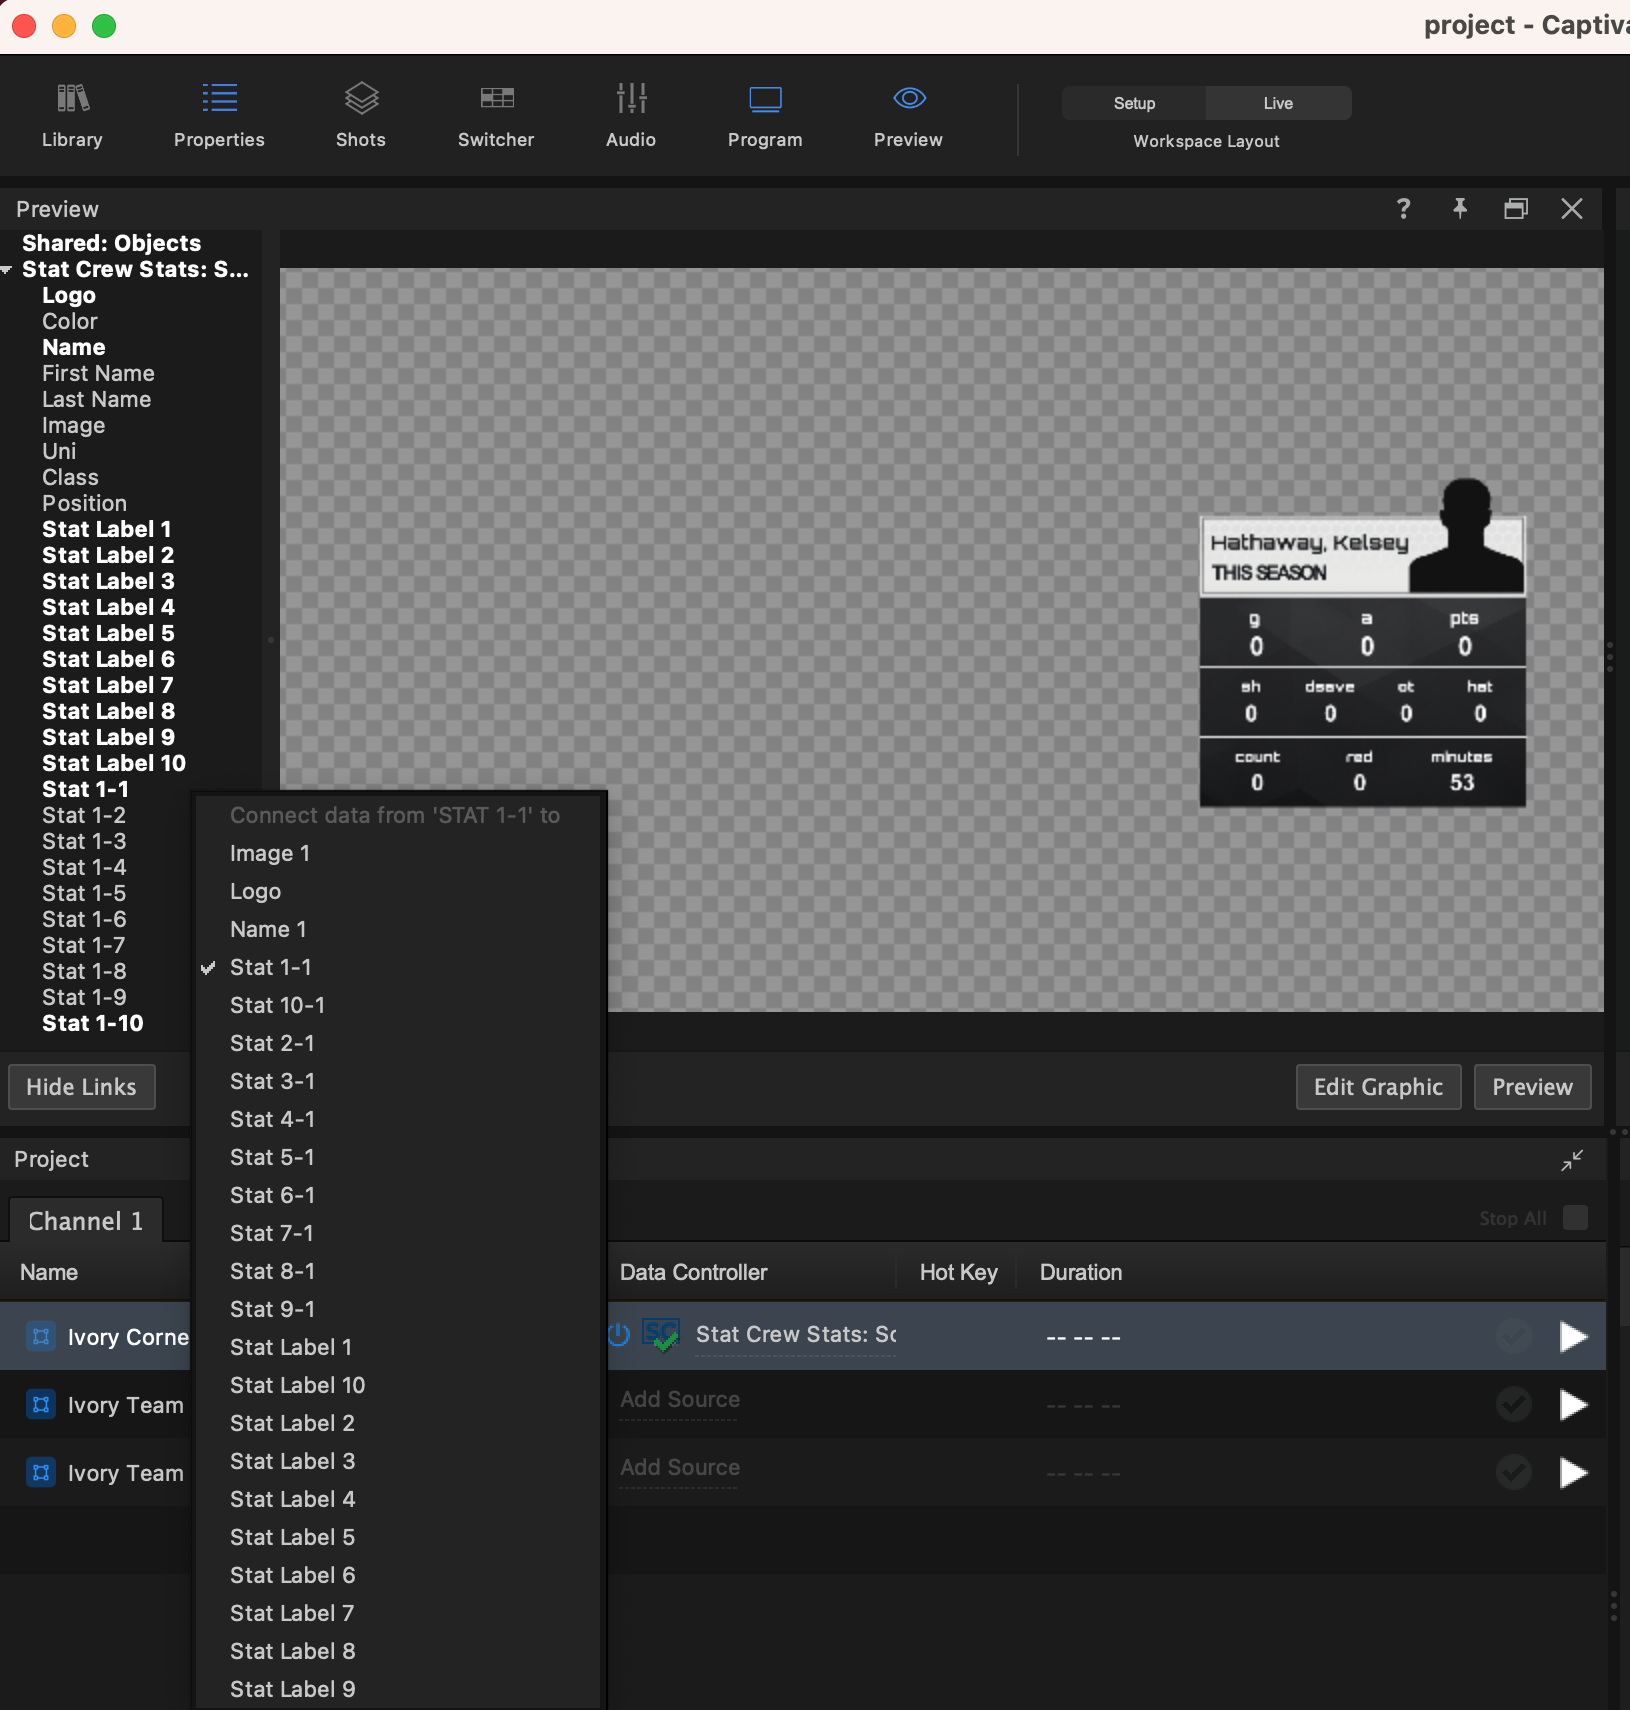Open first Add Source data controller dropdown
Image resolution: width=1630 pixels, height=1710 pixels.
(680, 1400)
